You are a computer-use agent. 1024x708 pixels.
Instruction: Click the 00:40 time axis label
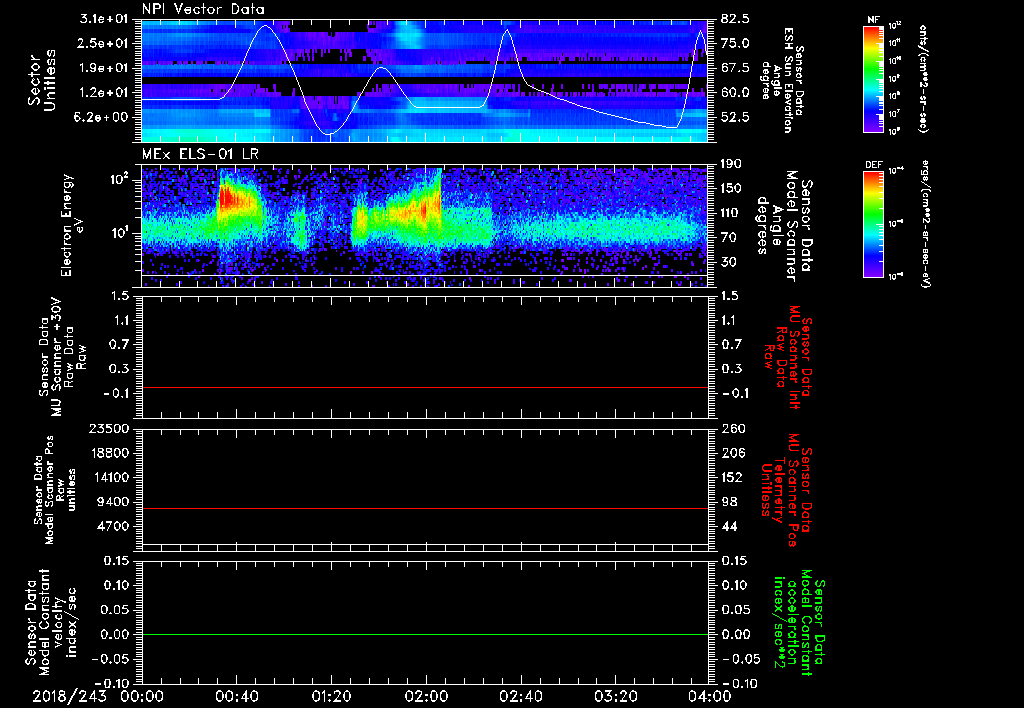click(236, 696)
